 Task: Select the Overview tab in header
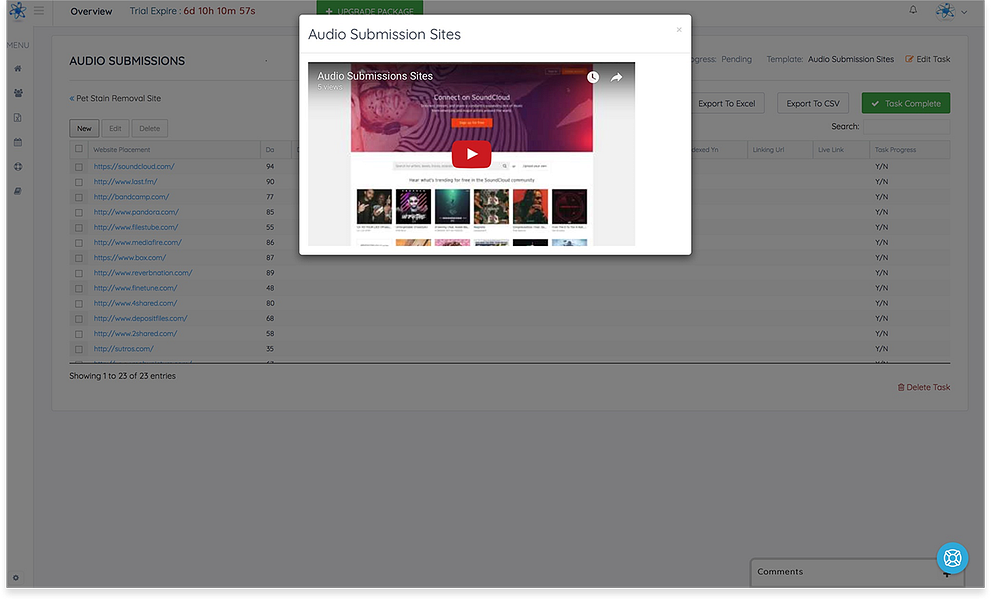[91, 11]
